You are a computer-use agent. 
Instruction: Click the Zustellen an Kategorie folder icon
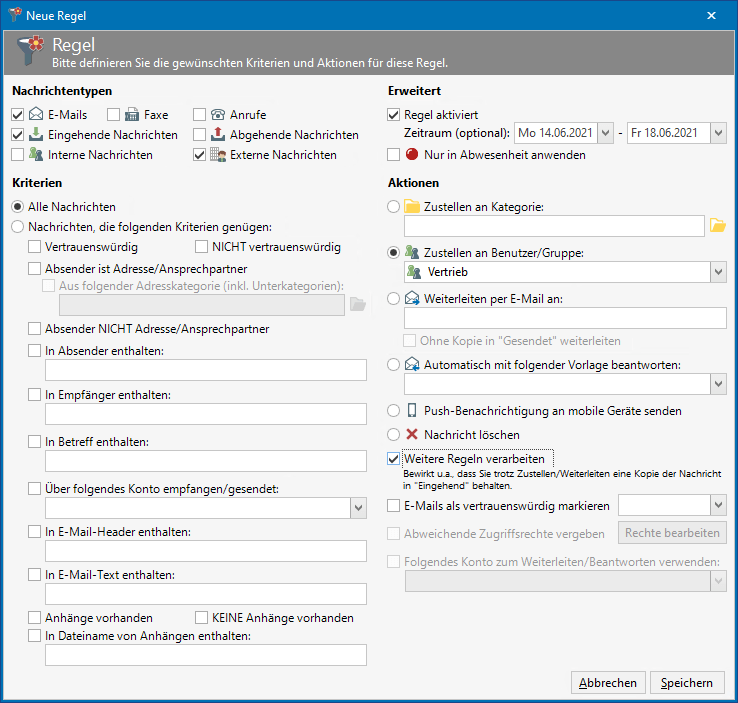click(x=412, y=207)
